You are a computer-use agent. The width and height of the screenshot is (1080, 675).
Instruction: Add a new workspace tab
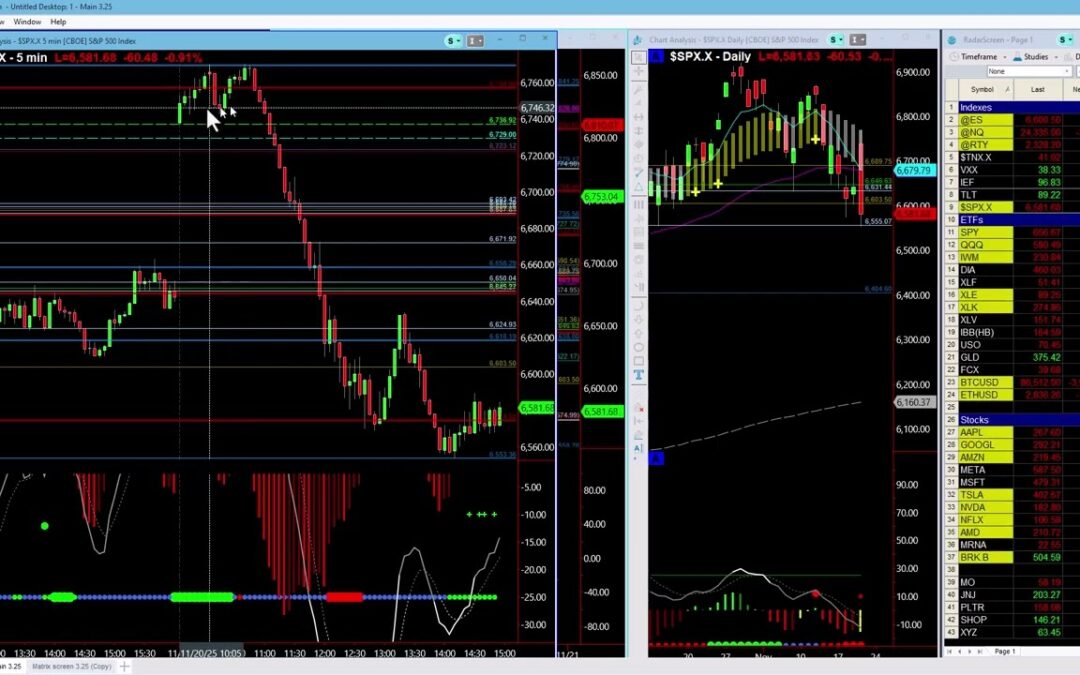pyautogui.click(x=125, y=666)
